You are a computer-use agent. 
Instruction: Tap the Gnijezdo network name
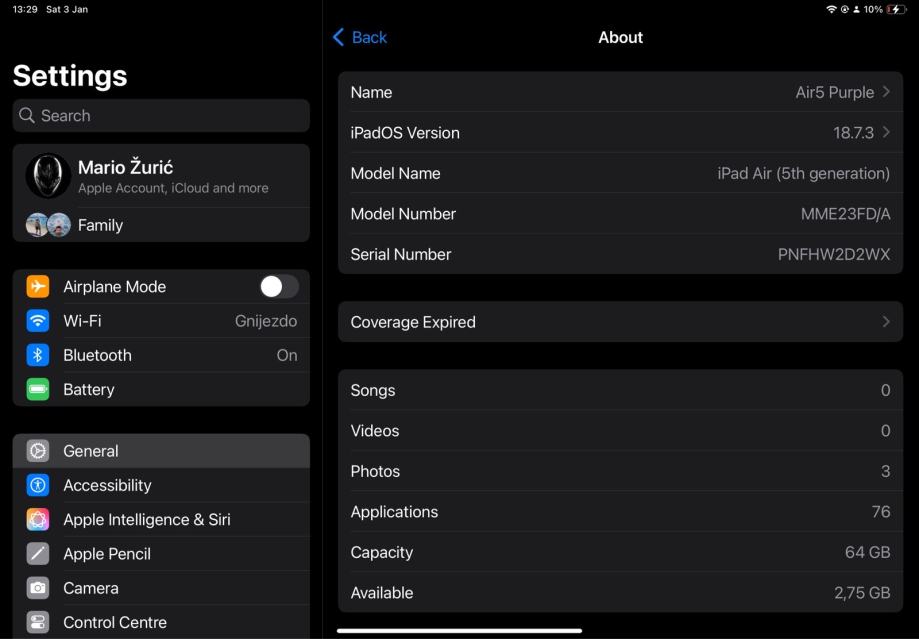coord(266,321)
